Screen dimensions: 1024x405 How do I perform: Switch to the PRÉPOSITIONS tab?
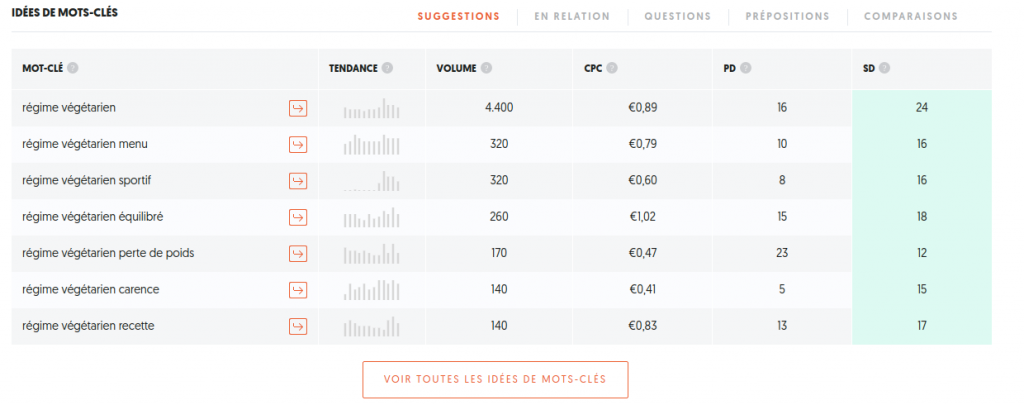click(x=787, y=16)
